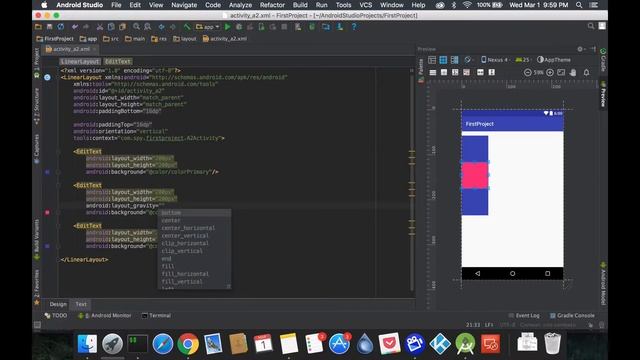Click the Open folder toolbar icon
Image resolution: width=640 pixels, height=360 pixels.
click(38, 27)
